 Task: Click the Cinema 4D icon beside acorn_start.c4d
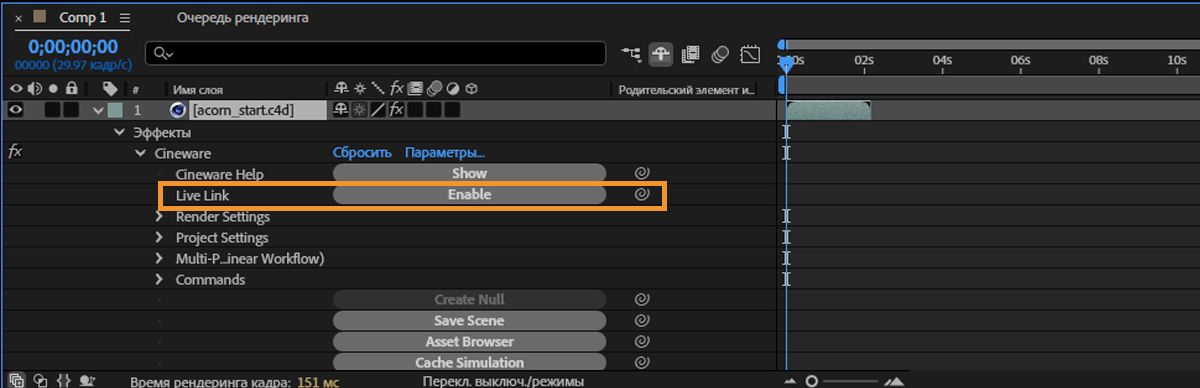coord(179,110)
